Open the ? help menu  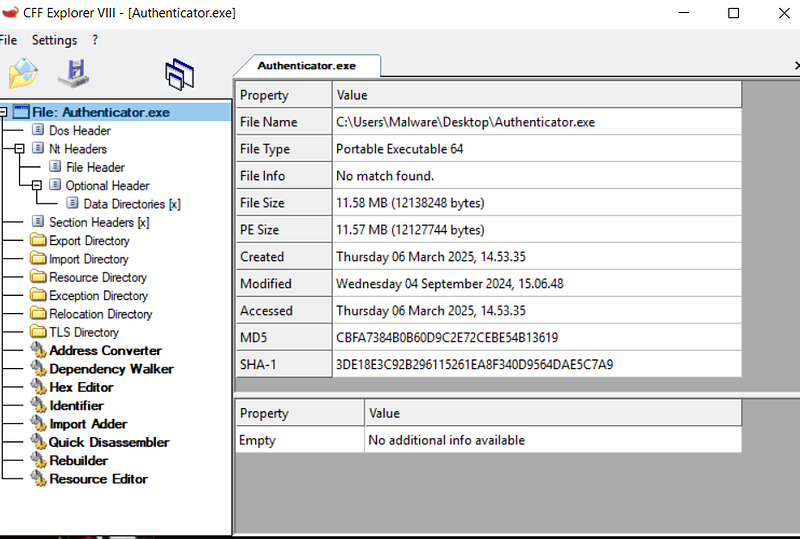click(95, 40)
